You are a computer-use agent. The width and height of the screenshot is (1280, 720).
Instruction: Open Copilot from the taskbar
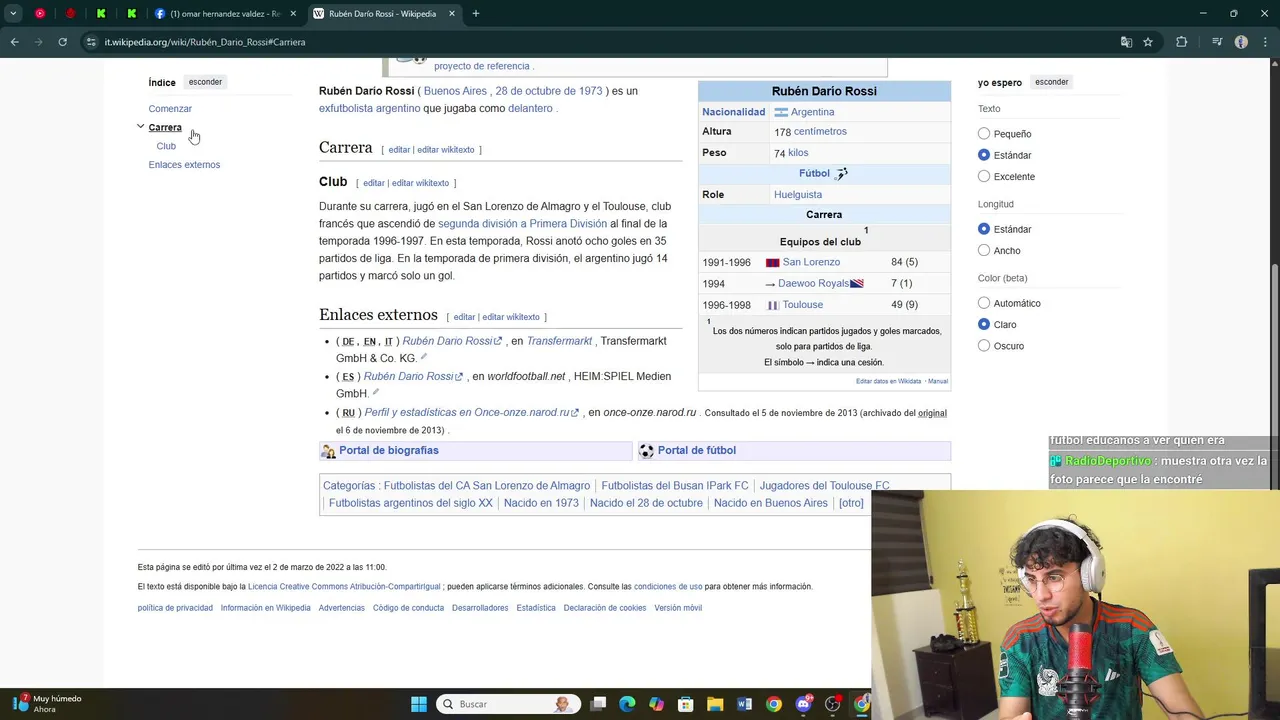point(656,704)
